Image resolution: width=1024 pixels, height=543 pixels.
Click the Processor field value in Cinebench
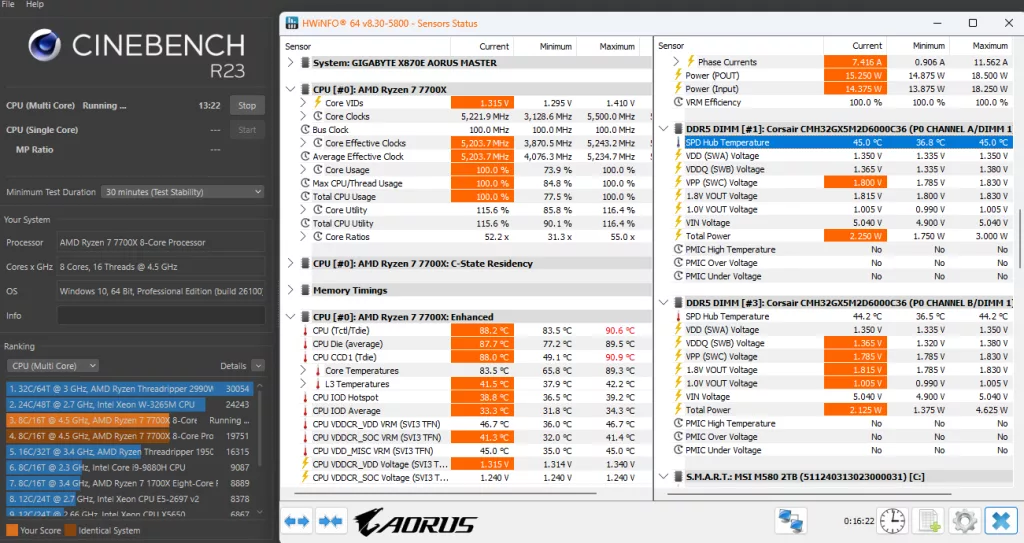[161, 242]
